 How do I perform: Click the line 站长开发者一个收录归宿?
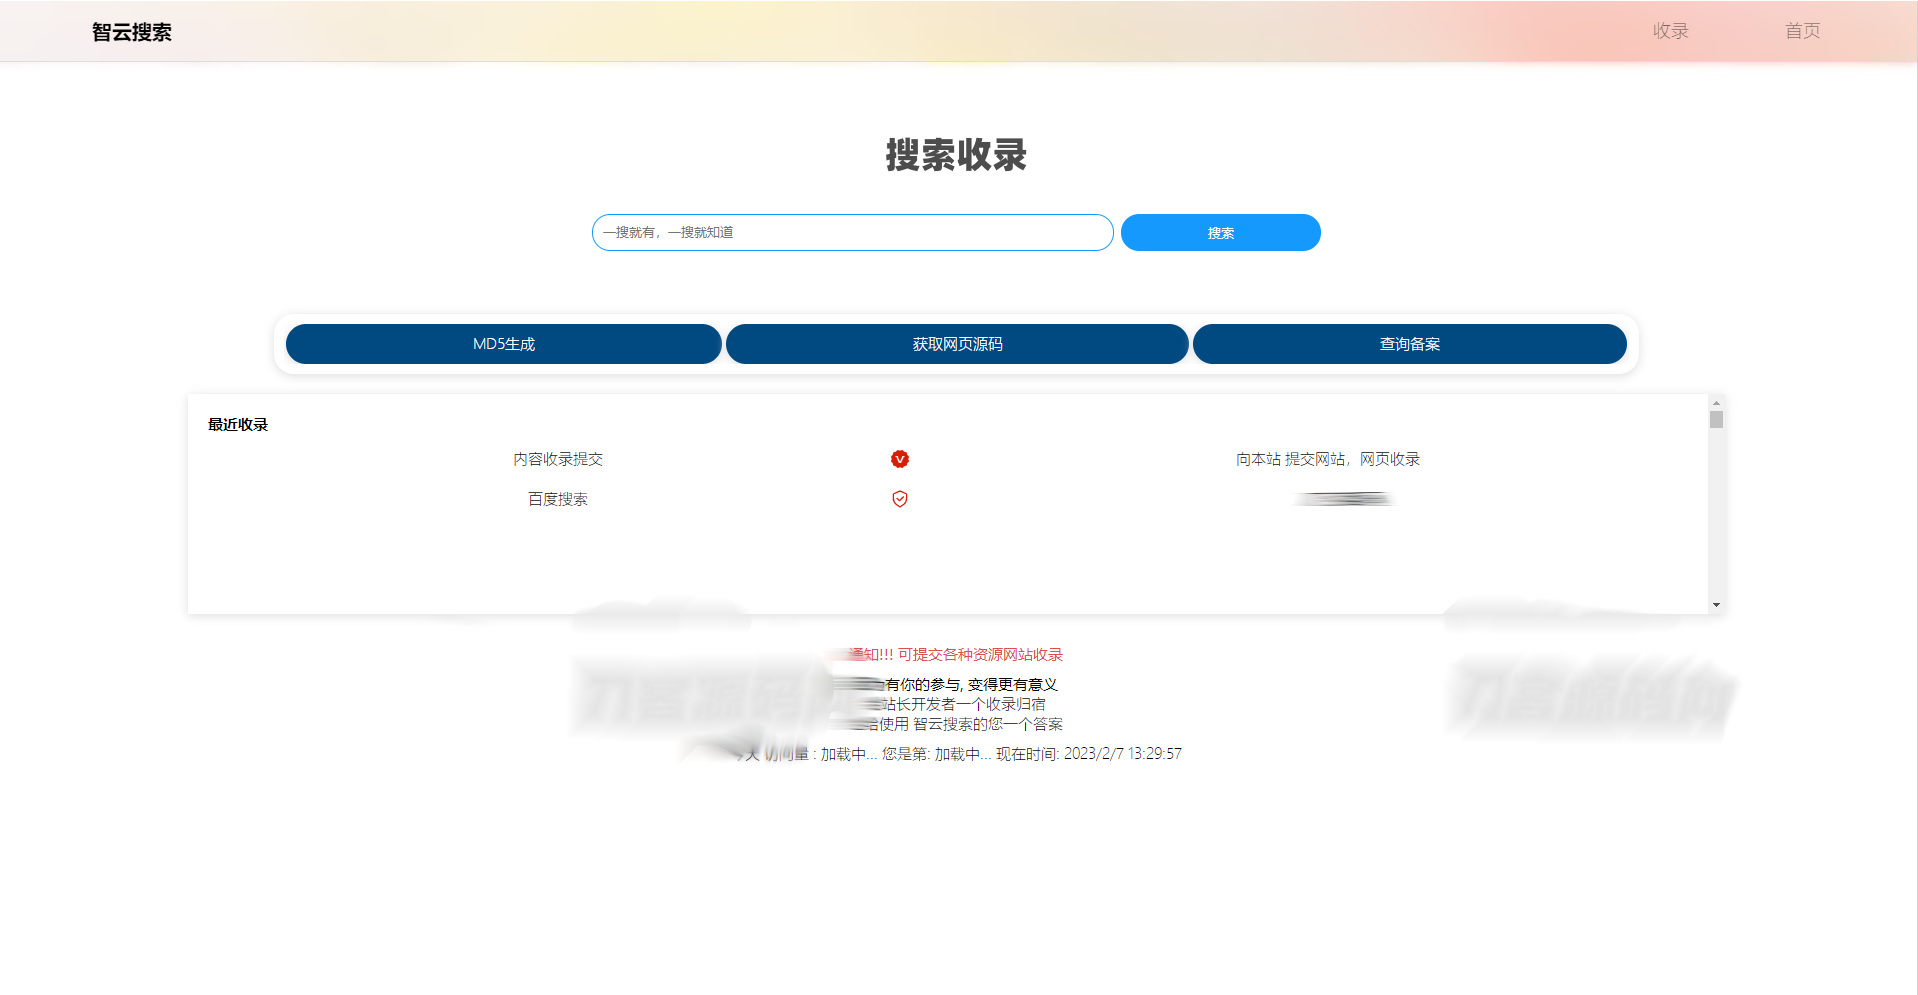(963, 704)
